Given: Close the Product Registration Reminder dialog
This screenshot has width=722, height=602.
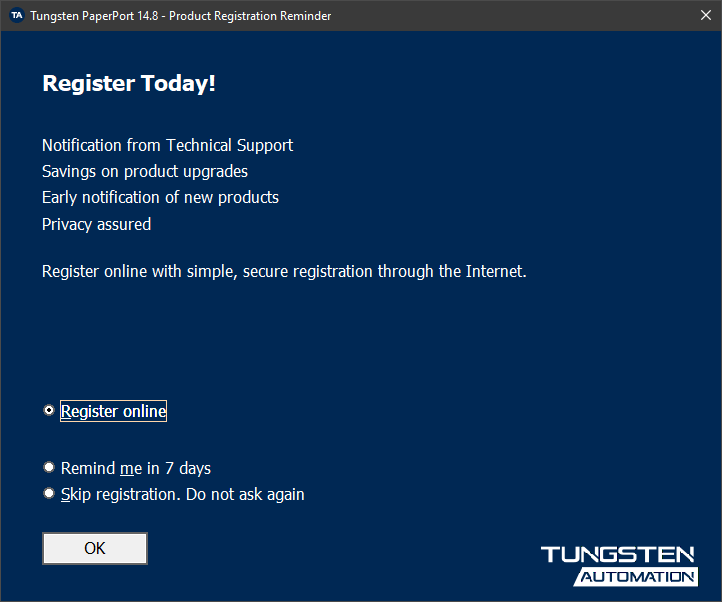Looking at the screenshot, I should [705, 16].
